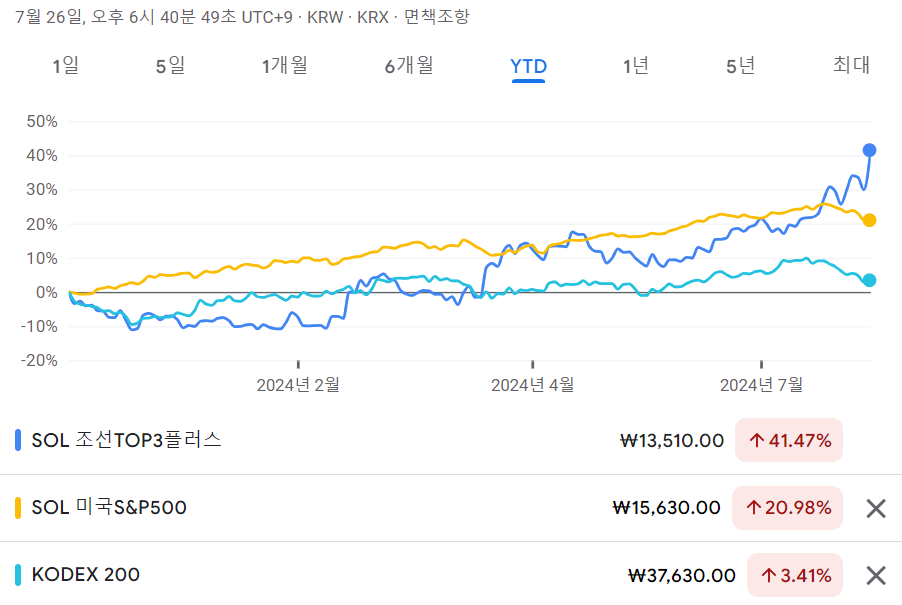
Task: Select the 1일 time range tab
Action: pos(66,66)
